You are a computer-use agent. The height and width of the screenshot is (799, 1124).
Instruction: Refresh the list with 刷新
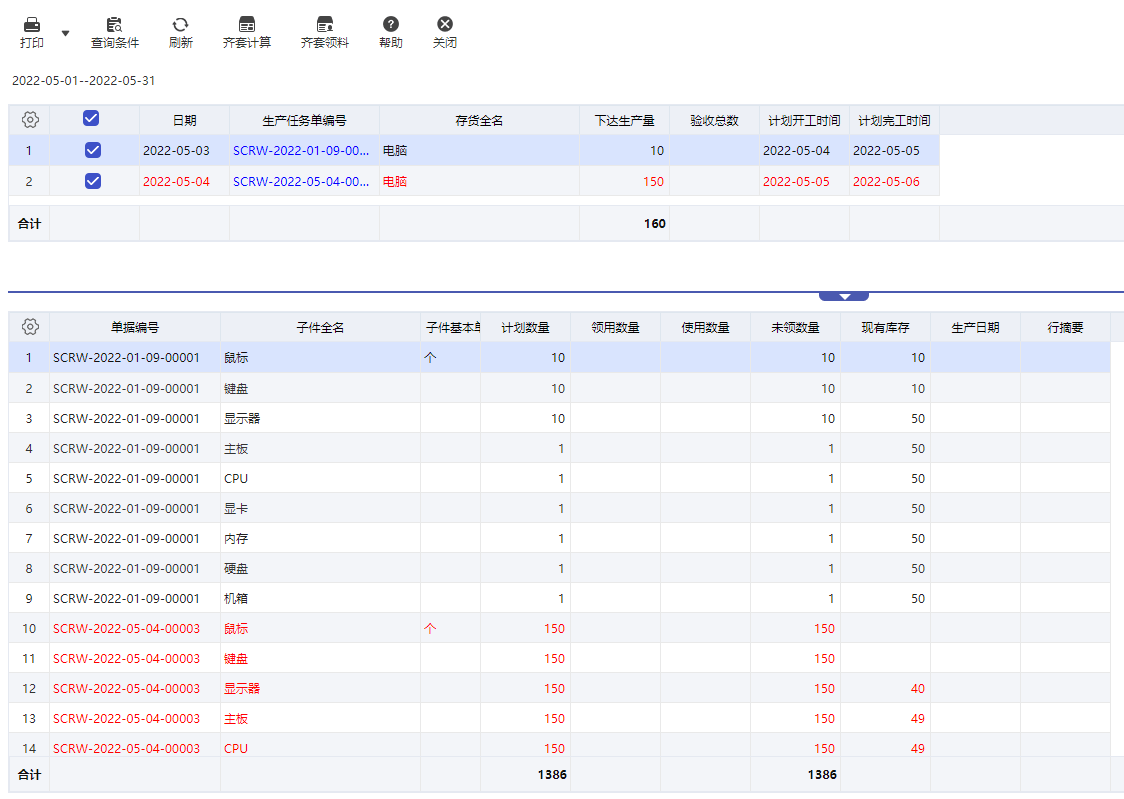coord(181,33)
